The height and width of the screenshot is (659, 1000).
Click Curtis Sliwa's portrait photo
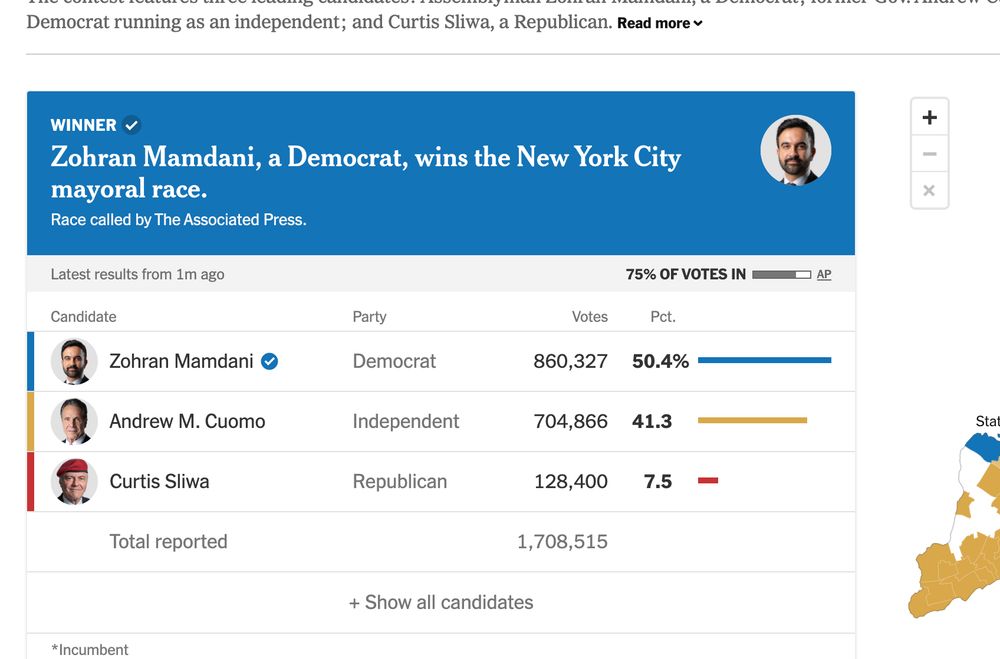point(74,481)
